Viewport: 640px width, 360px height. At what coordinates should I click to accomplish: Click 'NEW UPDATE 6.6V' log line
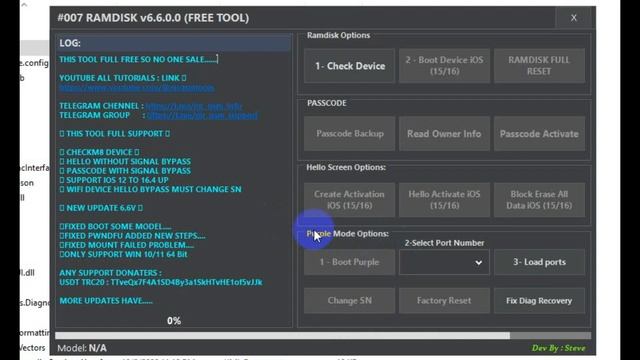(101, 208)
